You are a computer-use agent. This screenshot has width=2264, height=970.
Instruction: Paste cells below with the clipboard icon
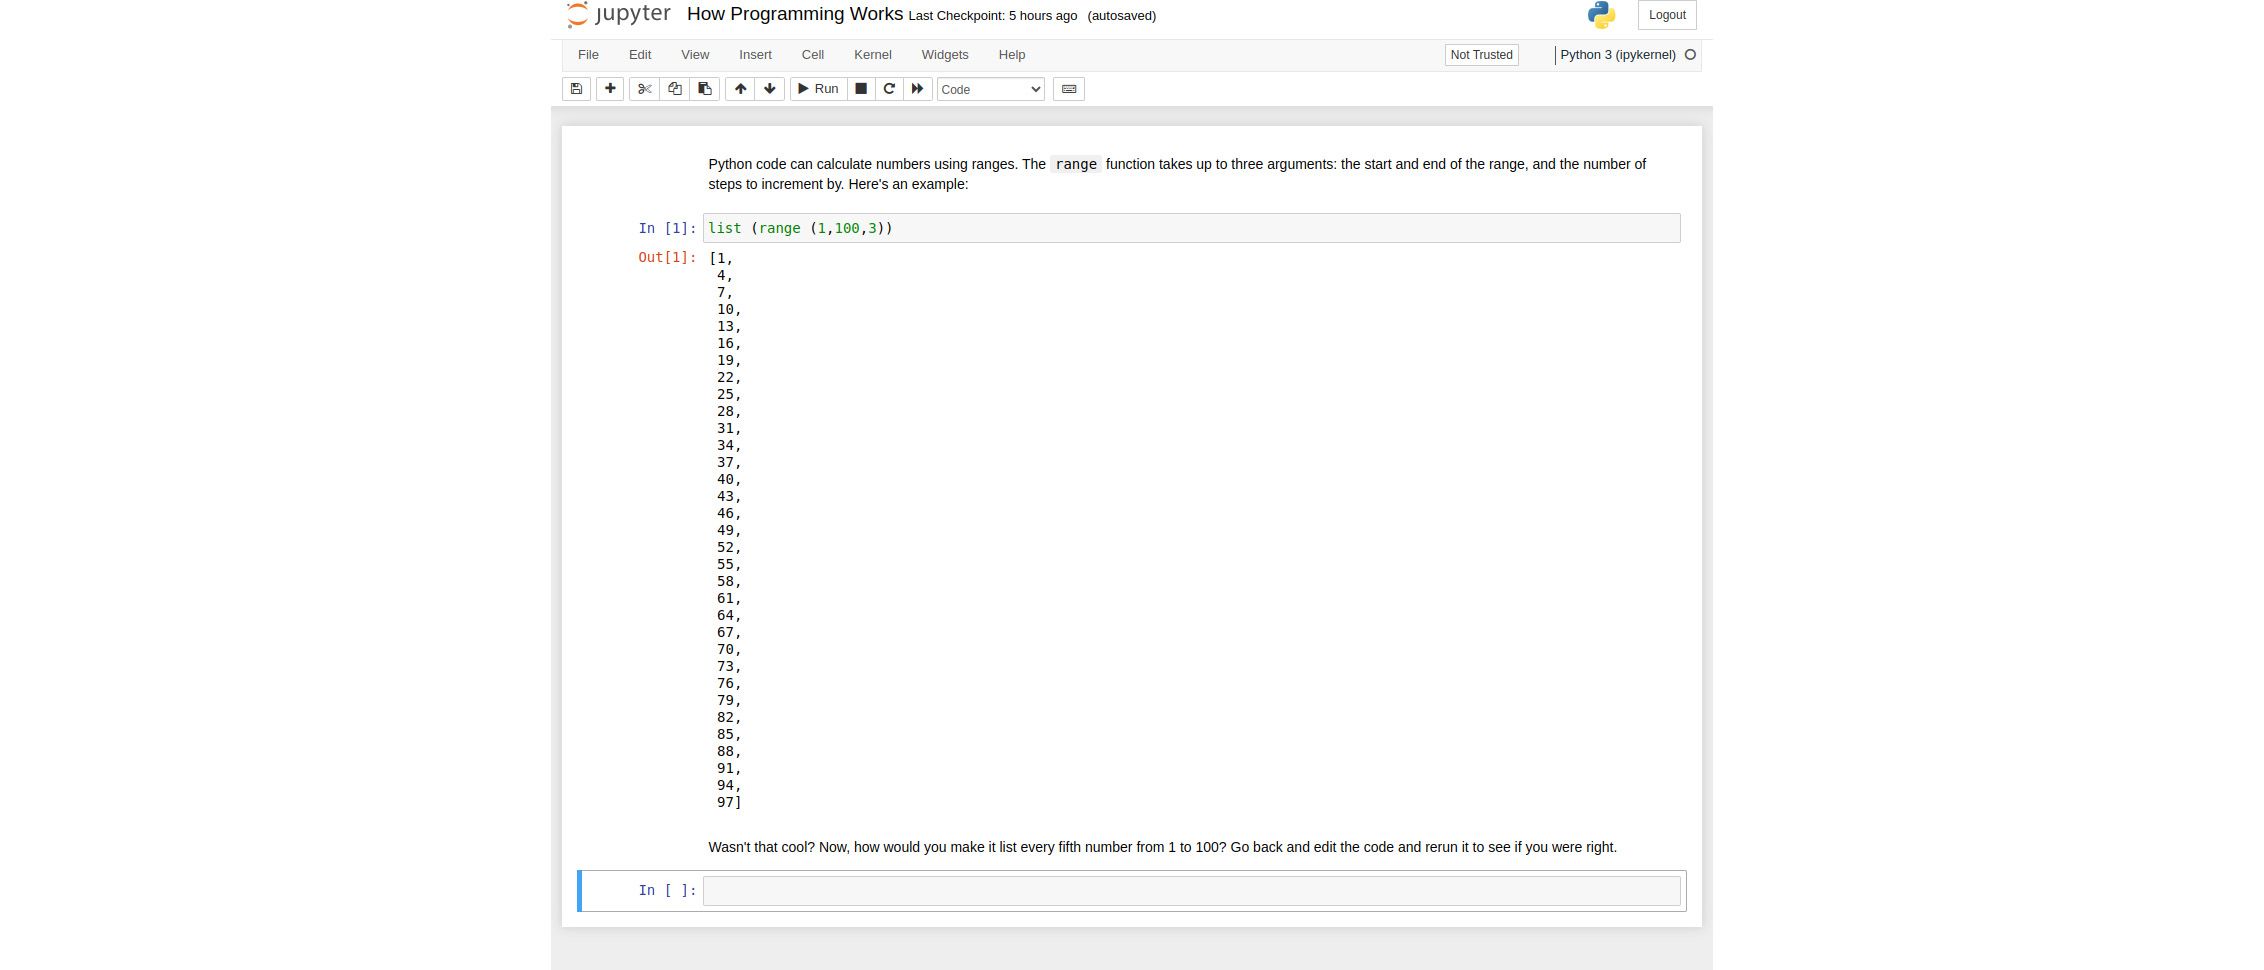pyautogui.click(x=705, y=89)
